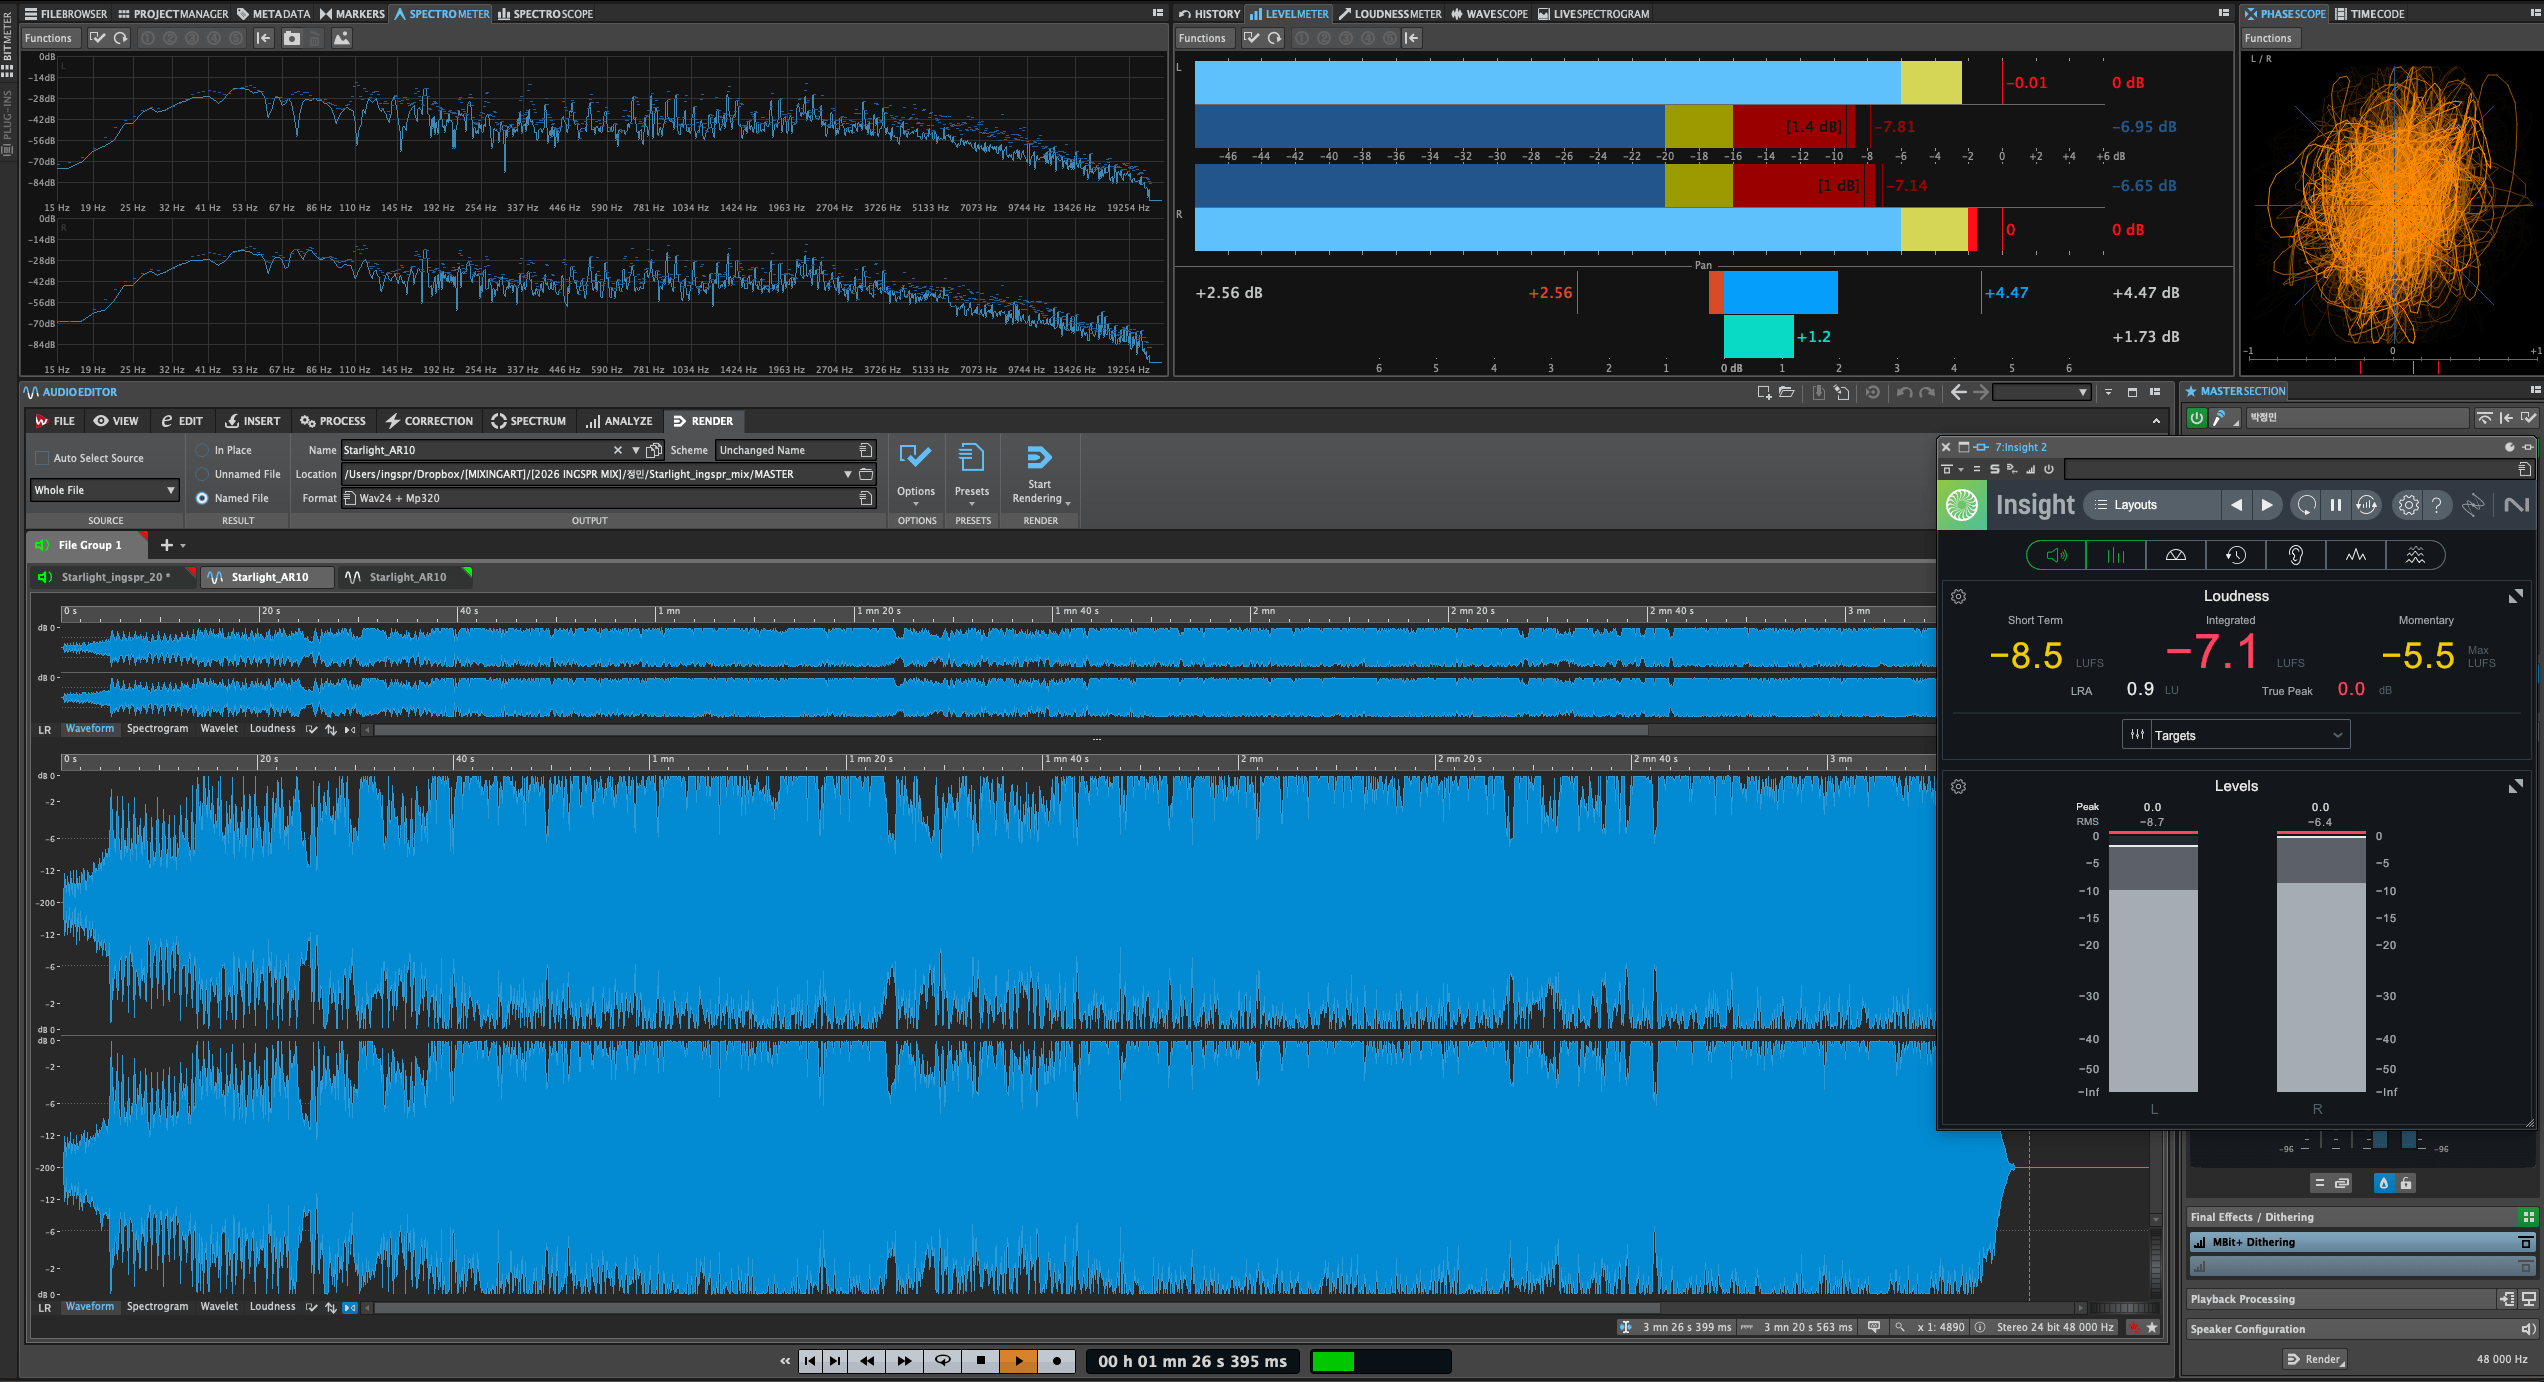Enable the Auto Select Source checkbox
This screenshot has width=2544, height=1382.
(x=42, y=458)
